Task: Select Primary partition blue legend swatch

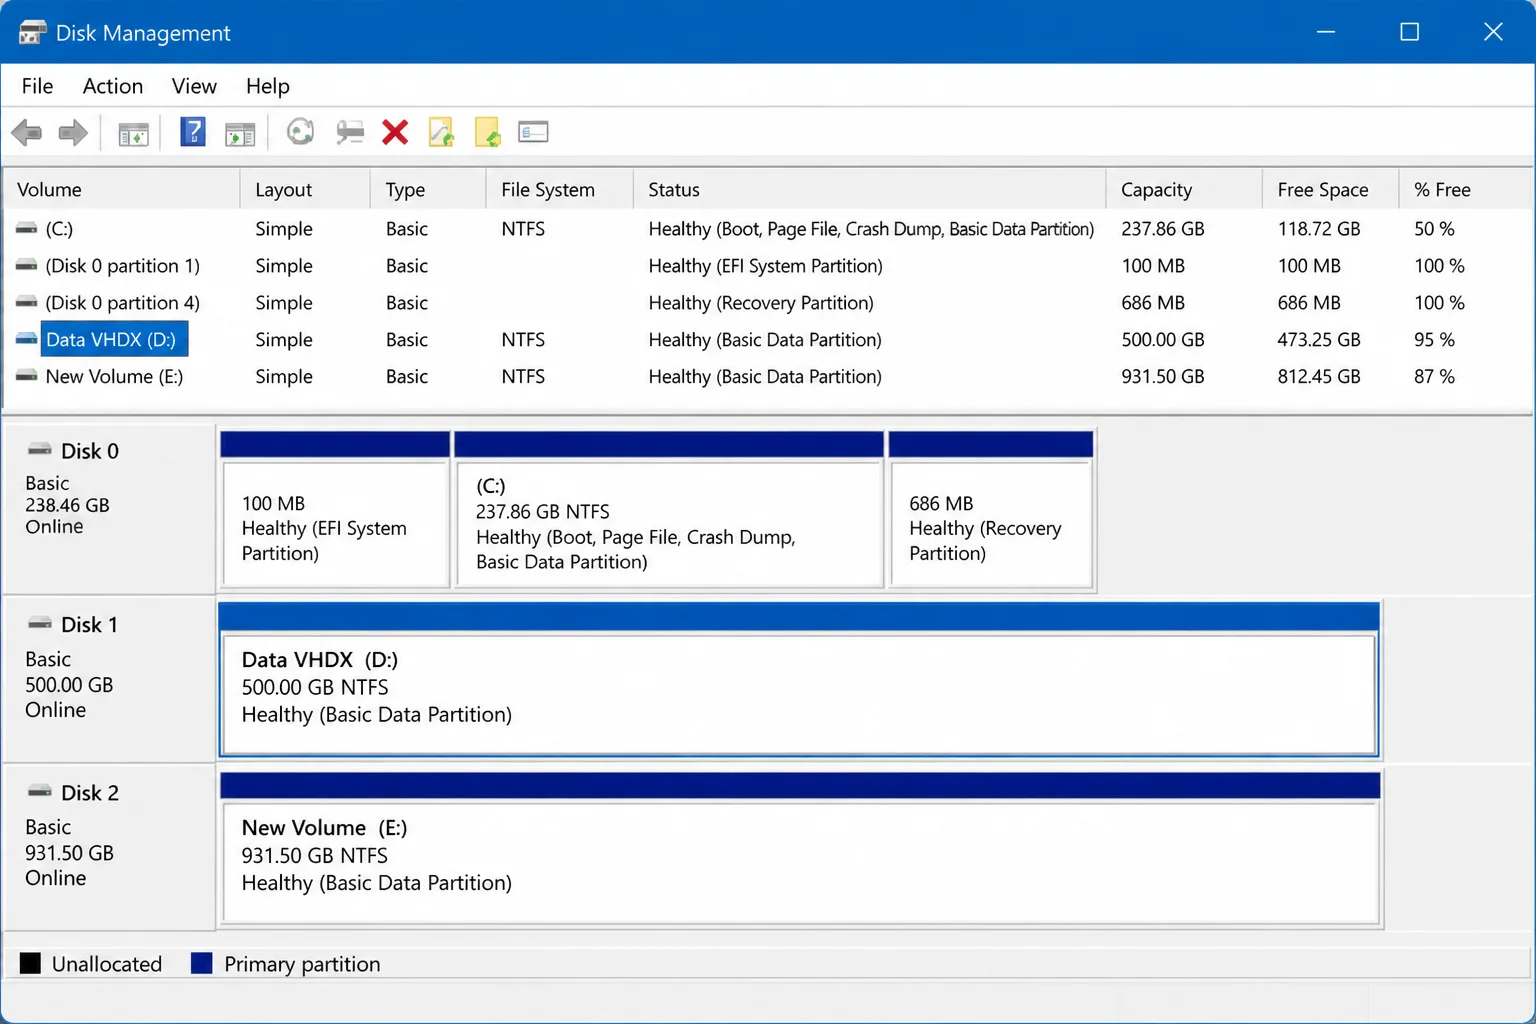Action: (x=202, y=963)
